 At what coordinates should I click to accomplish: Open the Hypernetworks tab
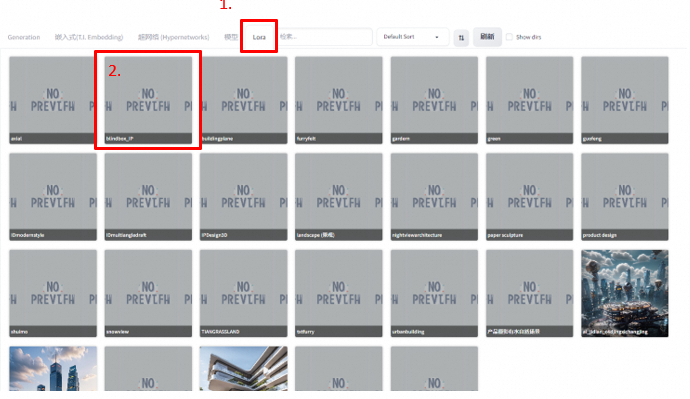(173, 37)
